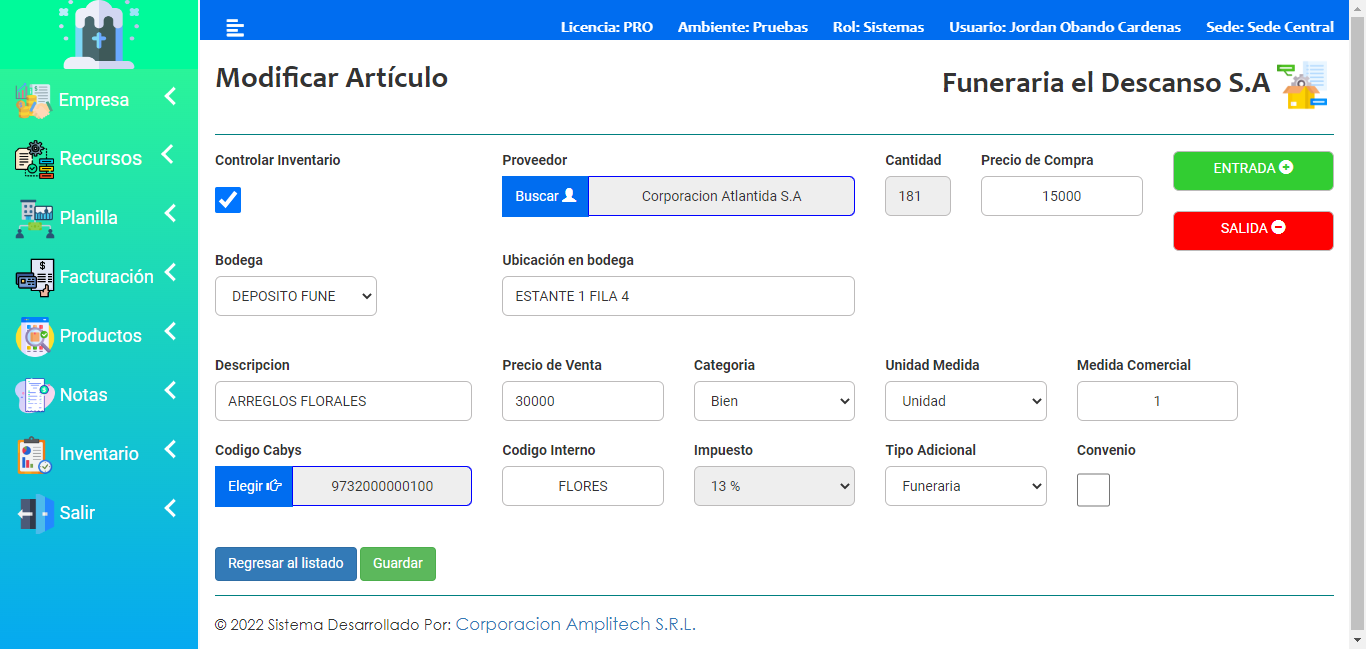The image size is (1366, 649).
Task: Click the hamburger menu icon in top bar
Action: [x=235, y=27]
